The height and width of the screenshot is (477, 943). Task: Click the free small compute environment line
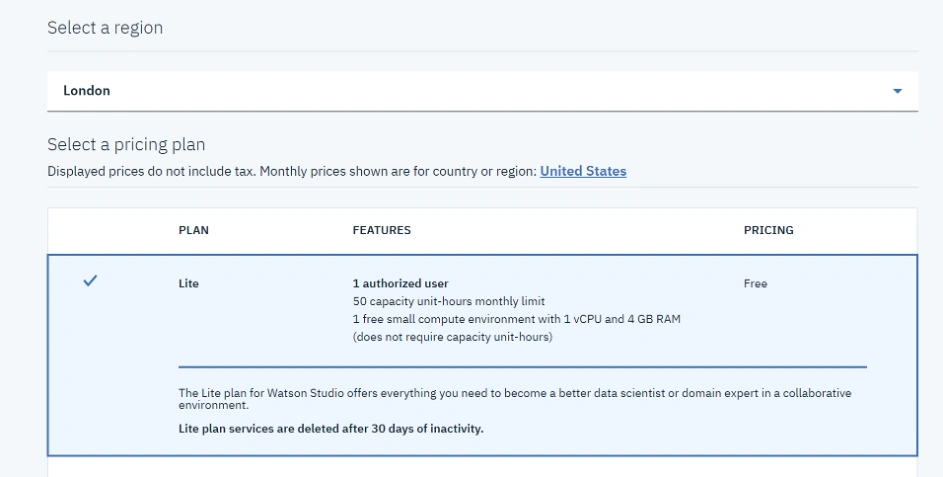click(x=517, y=319)
